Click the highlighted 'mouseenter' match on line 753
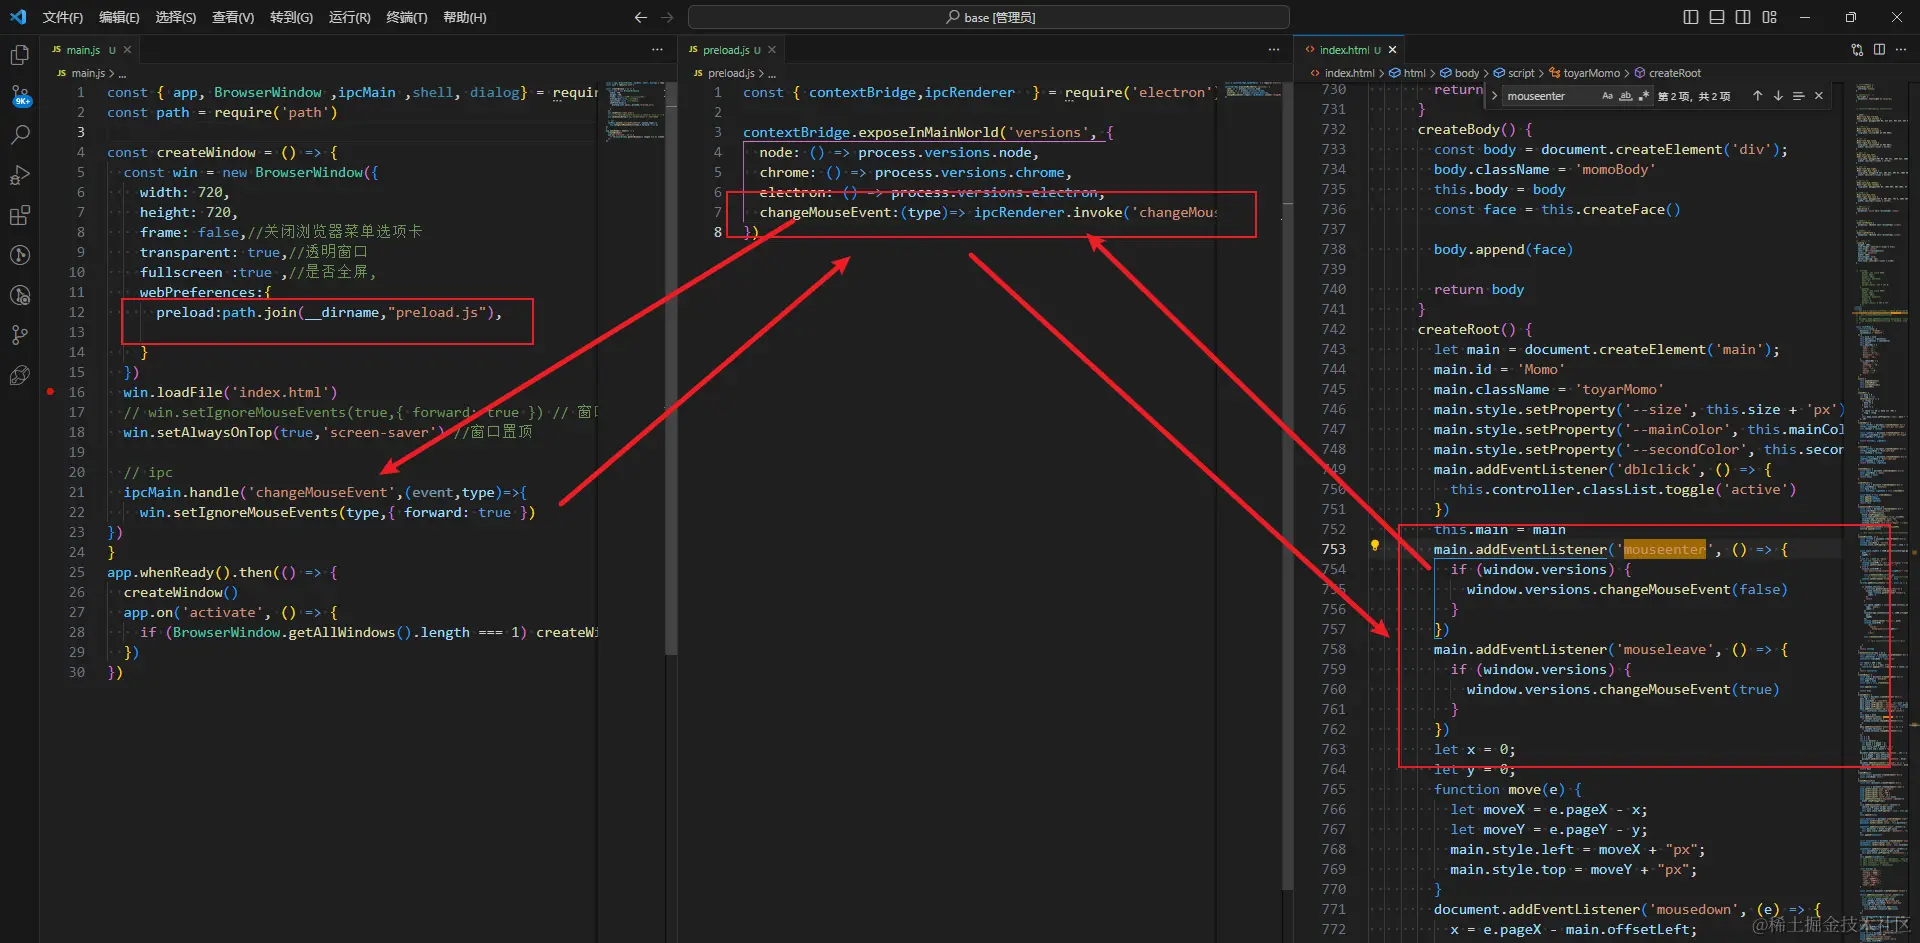The height and width of the screenshot is (943, 1920). pyautogui.click(x=1664, y=549)
